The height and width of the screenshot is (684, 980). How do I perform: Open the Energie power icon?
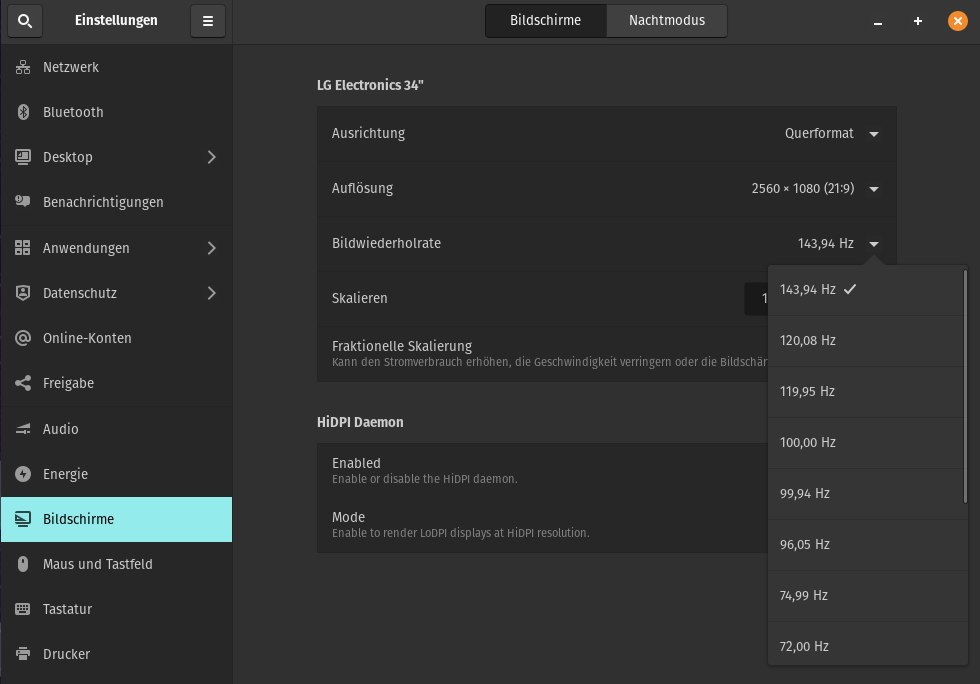click(x=23, y=474)
